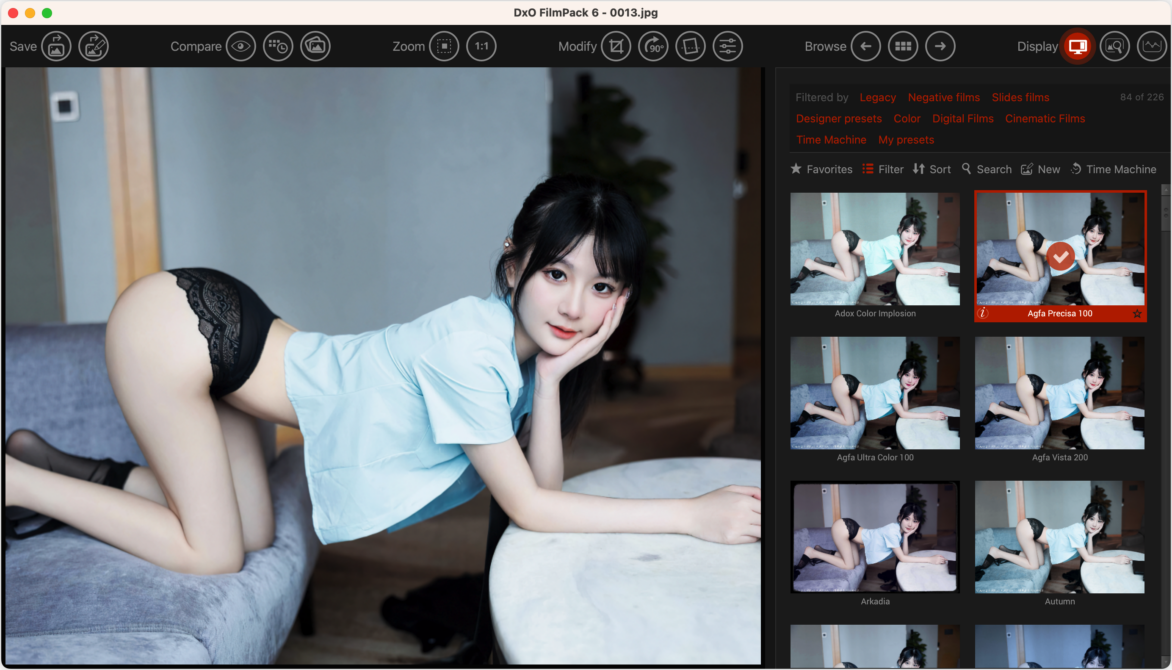
Task: Toggle the My presets filter
Action: pyautogui.click(x=906, y=140)
